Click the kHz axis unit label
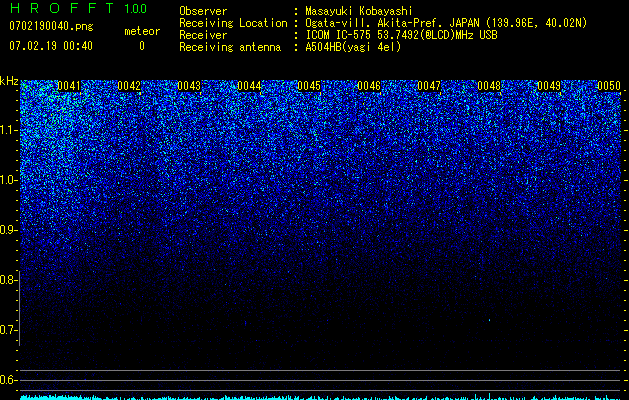 9,81
